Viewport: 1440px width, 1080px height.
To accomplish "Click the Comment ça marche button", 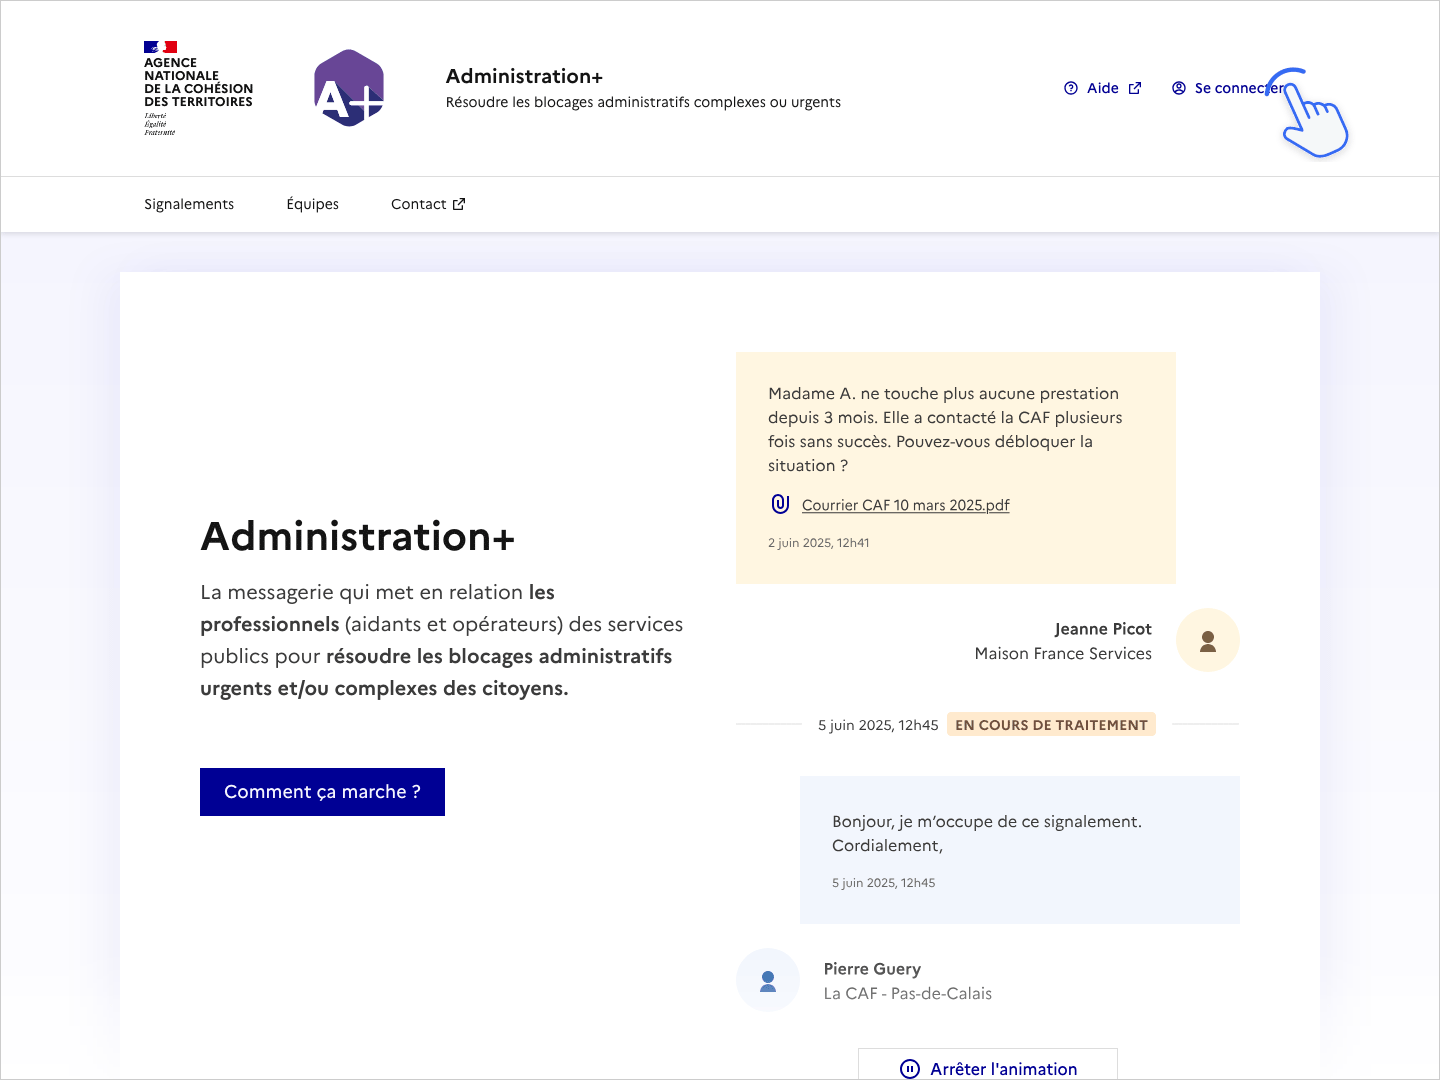I will (322, 791).
